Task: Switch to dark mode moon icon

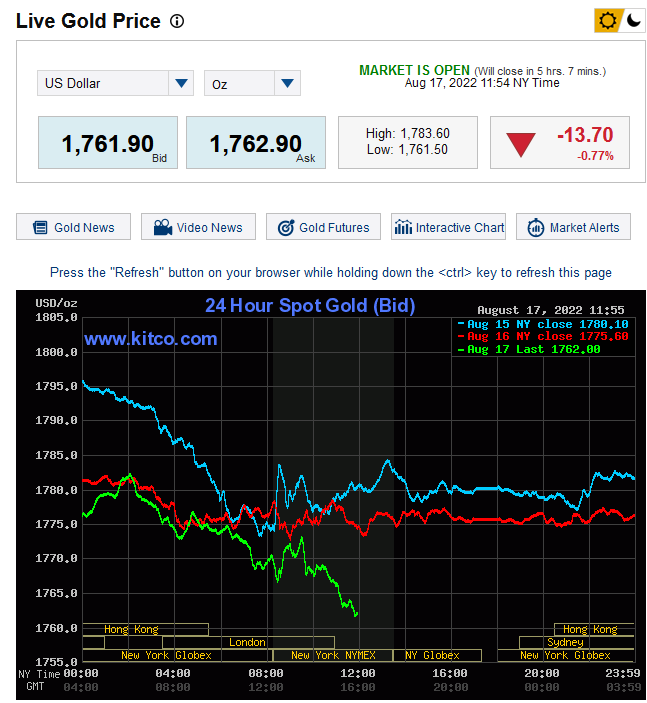Action: [633, 21]
